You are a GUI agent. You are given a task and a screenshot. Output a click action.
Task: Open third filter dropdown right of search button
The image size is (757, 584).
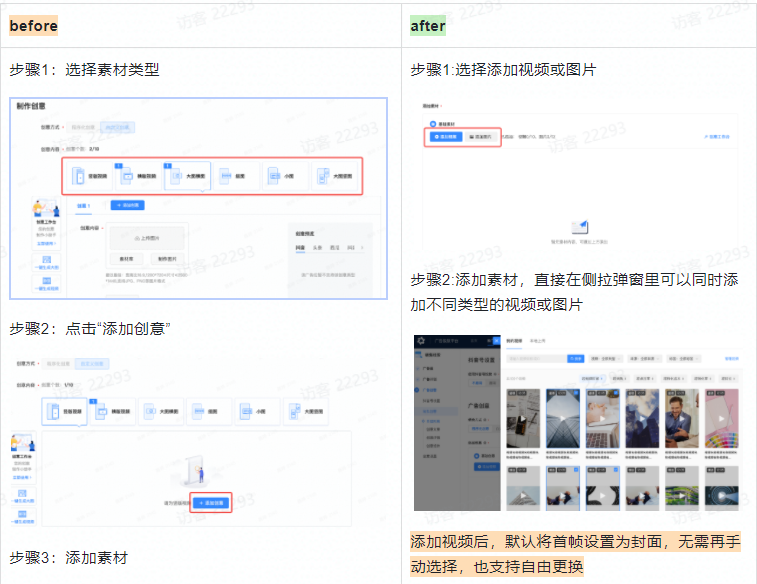tap(684, 359)
